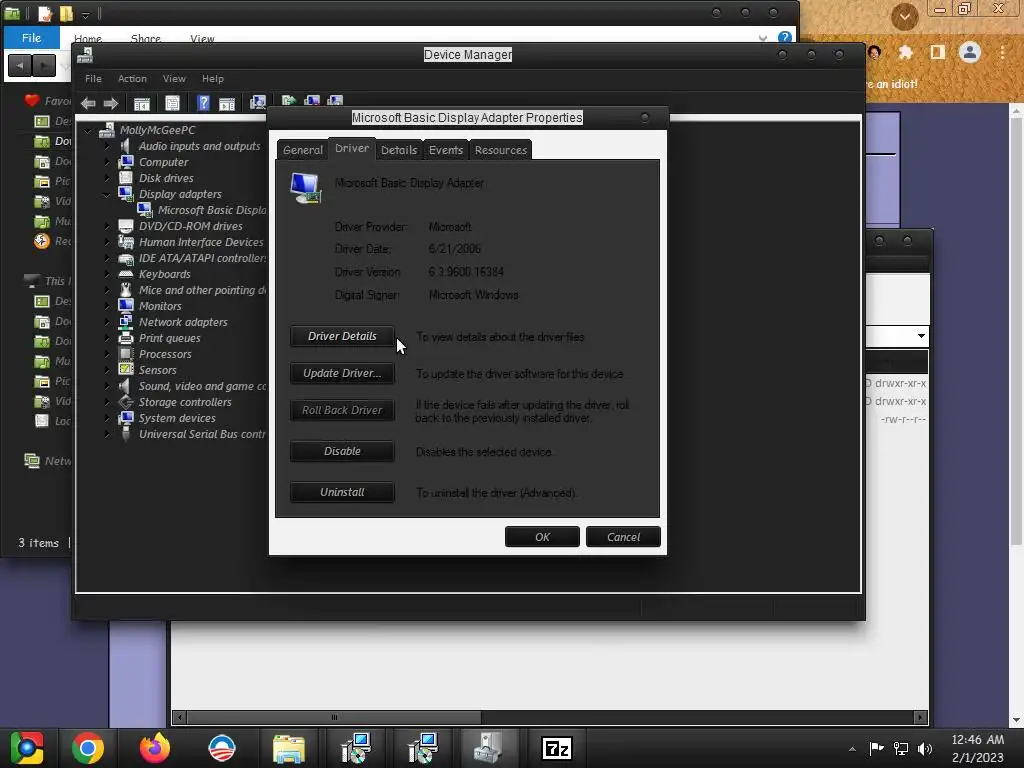
Task: Open Device Manager's Help menu
Action: 212,78
